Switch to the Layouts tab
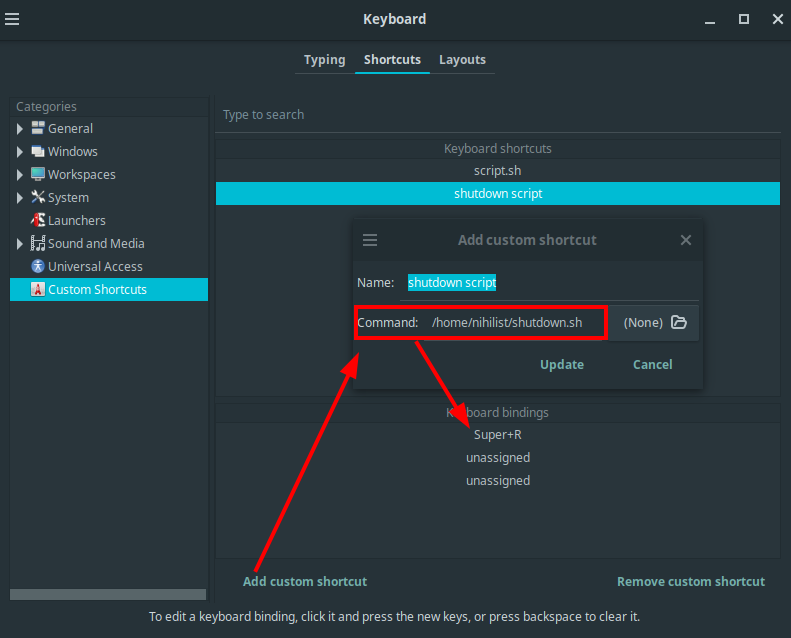This screenshot has width=791, height=638. coord(462,60)
